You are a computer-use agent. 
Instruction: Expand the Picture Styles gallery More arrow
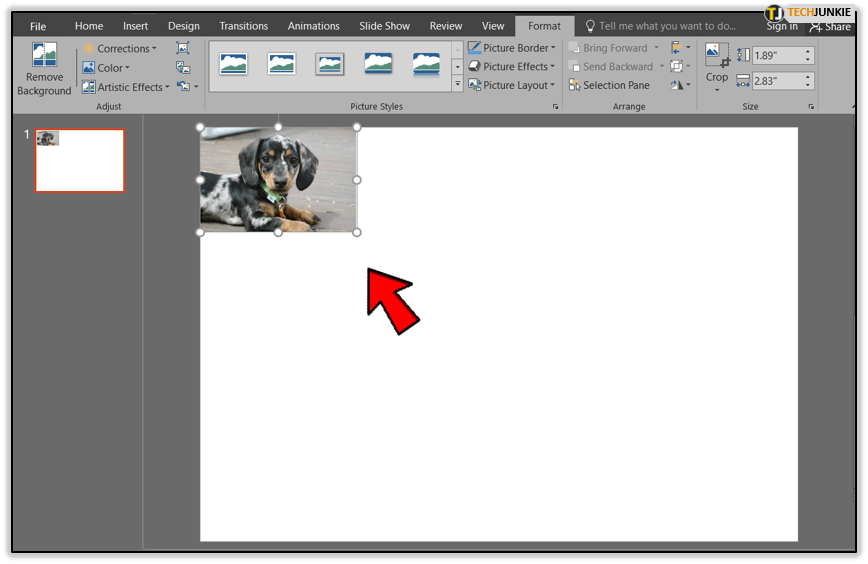tap(458, 85)
